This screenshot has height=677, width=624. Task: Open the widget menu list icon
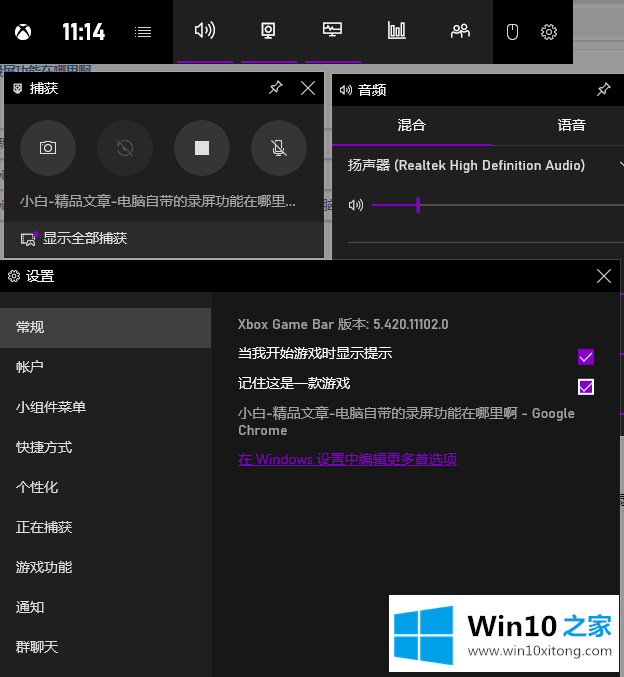coord(143,32)
